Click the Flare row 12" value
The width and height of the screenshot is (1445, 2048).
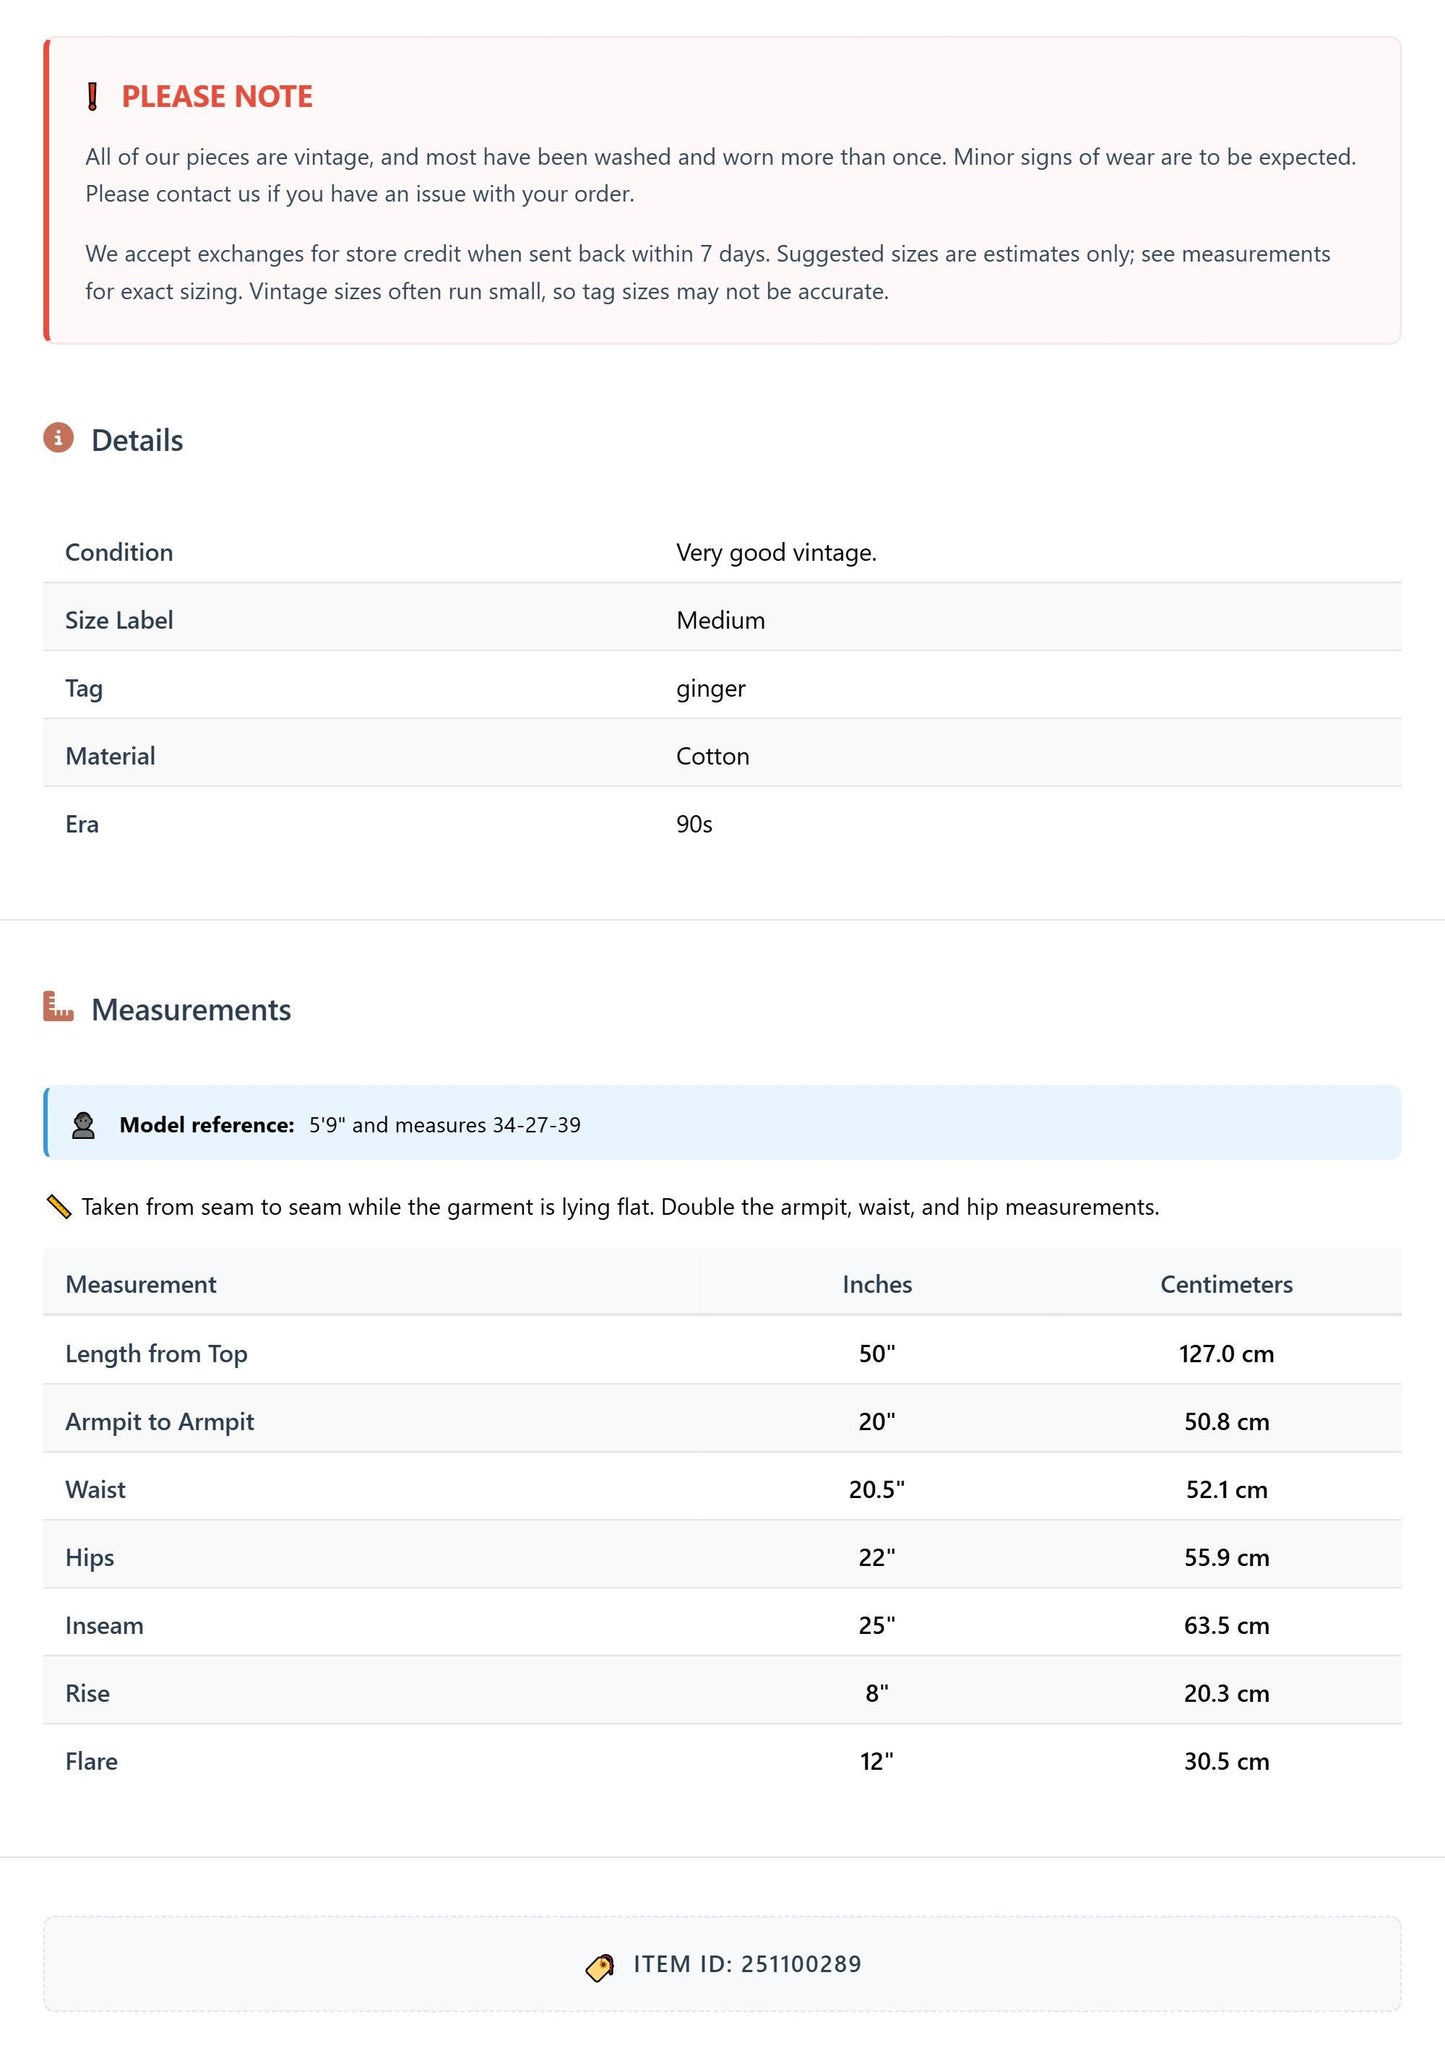(x=877, y=1762)
